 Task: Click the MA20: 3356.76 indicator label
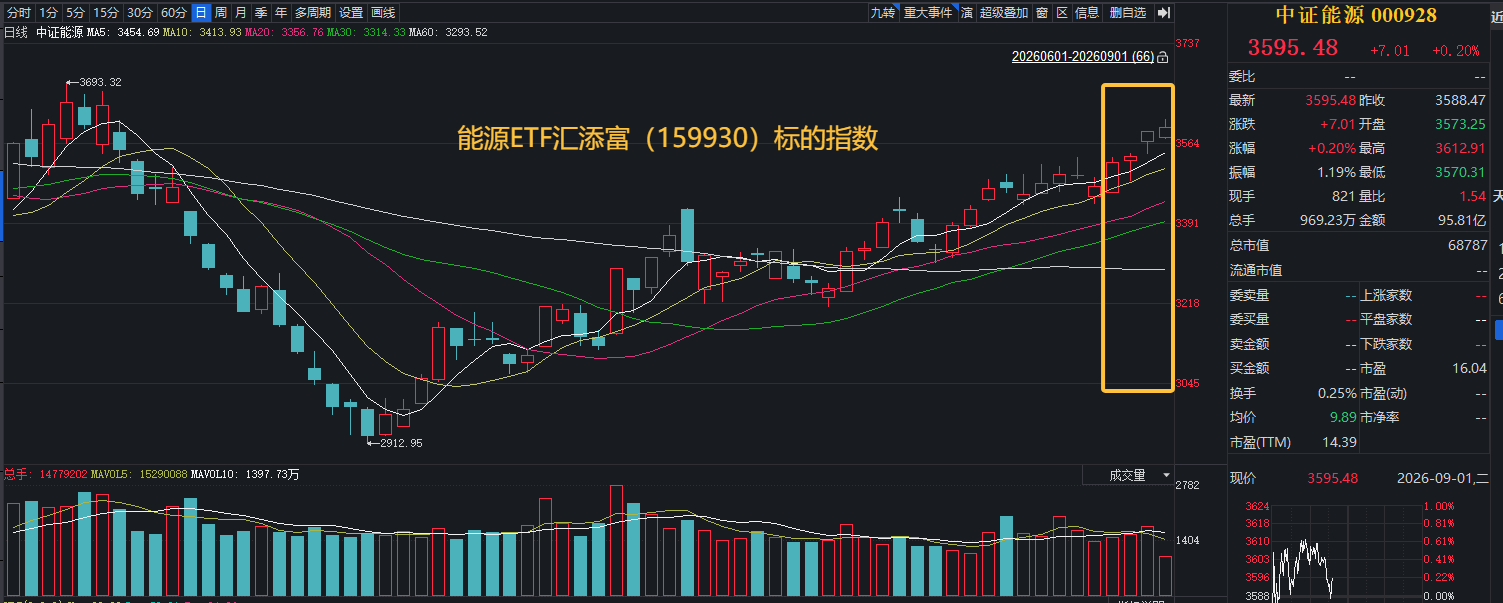284,32
